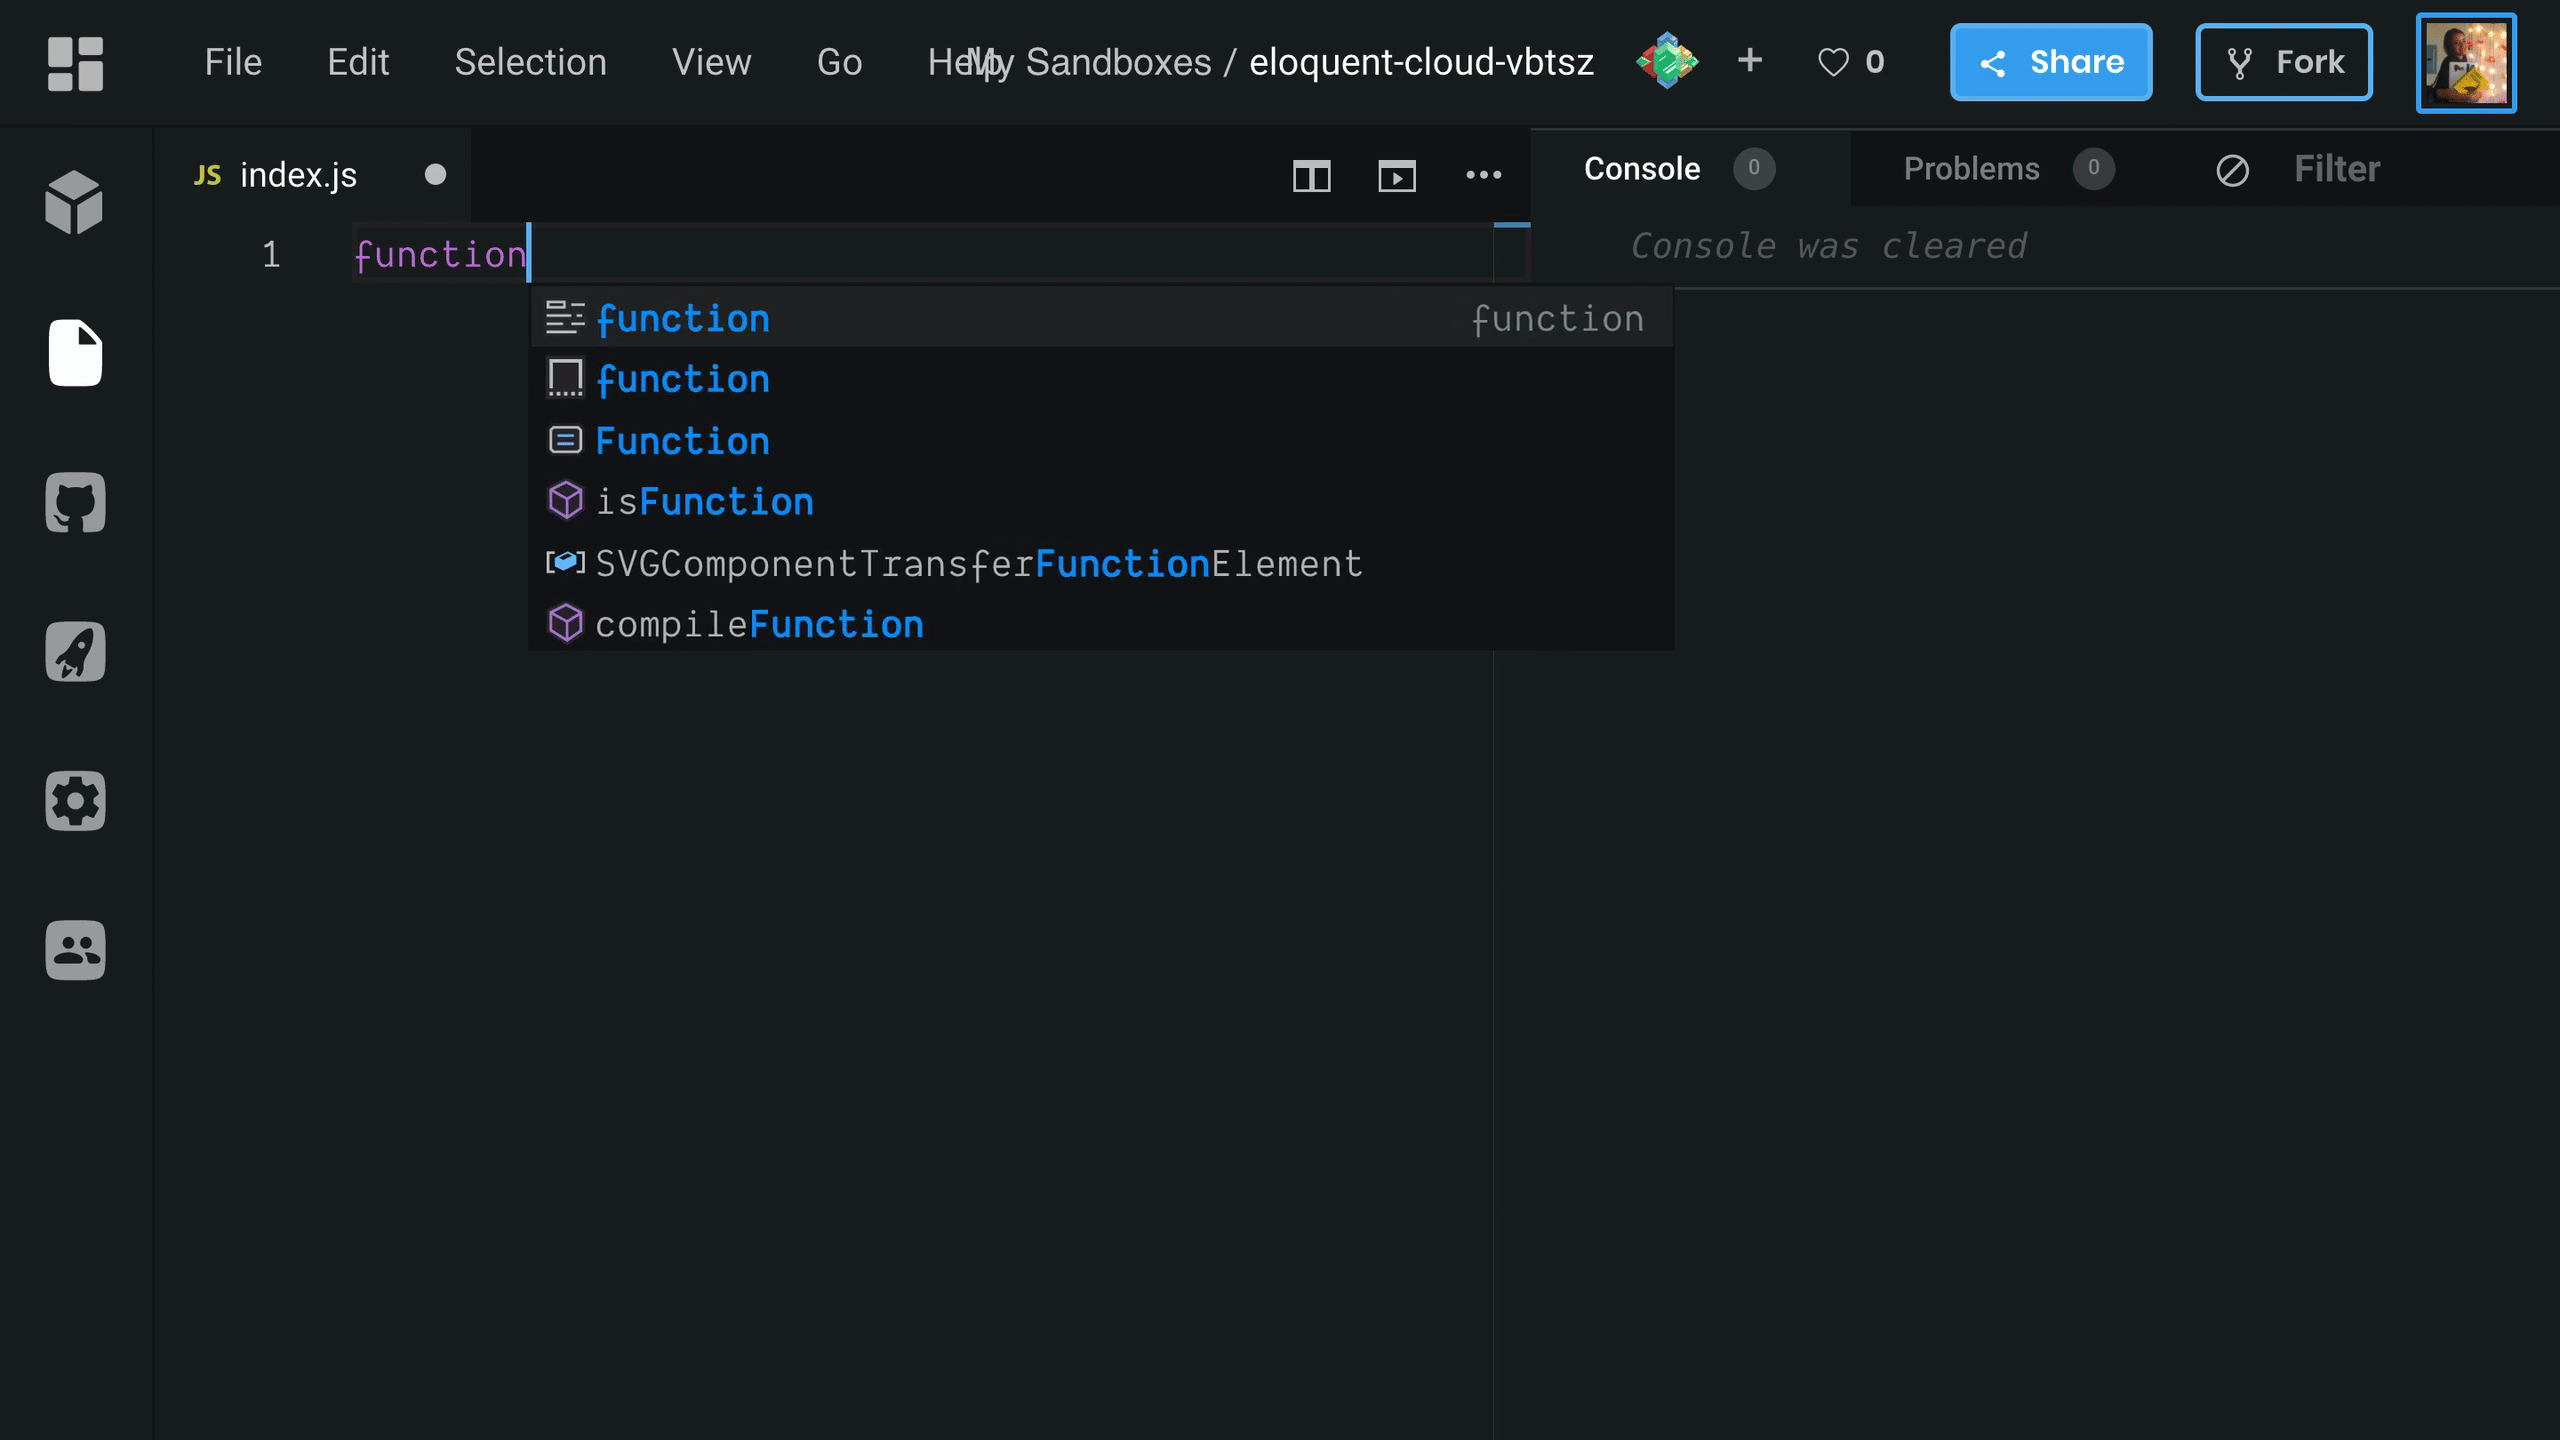Viewport: 2560px width, 1440px height.
Task: Click the likes count number
Action: coord(1875,62)
